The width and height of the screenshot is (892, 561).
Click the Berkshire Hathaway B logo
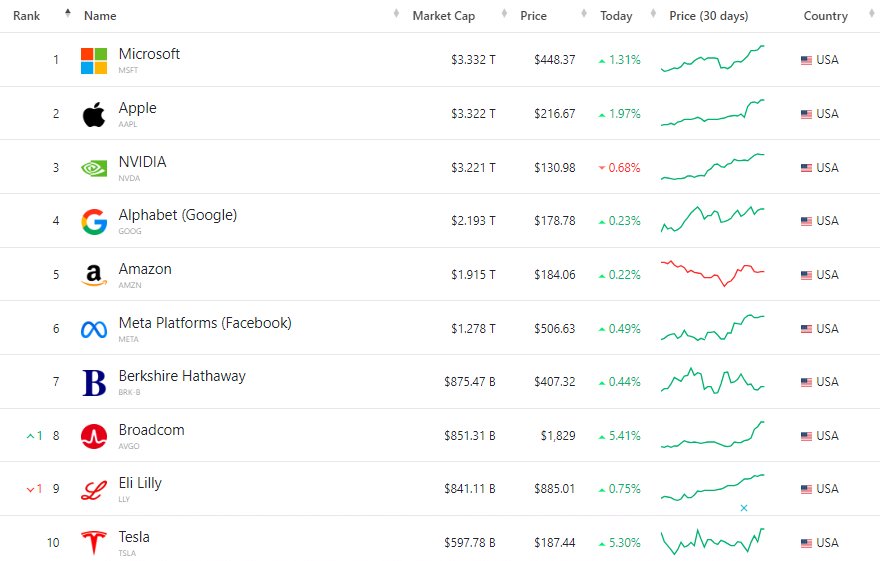94,382
